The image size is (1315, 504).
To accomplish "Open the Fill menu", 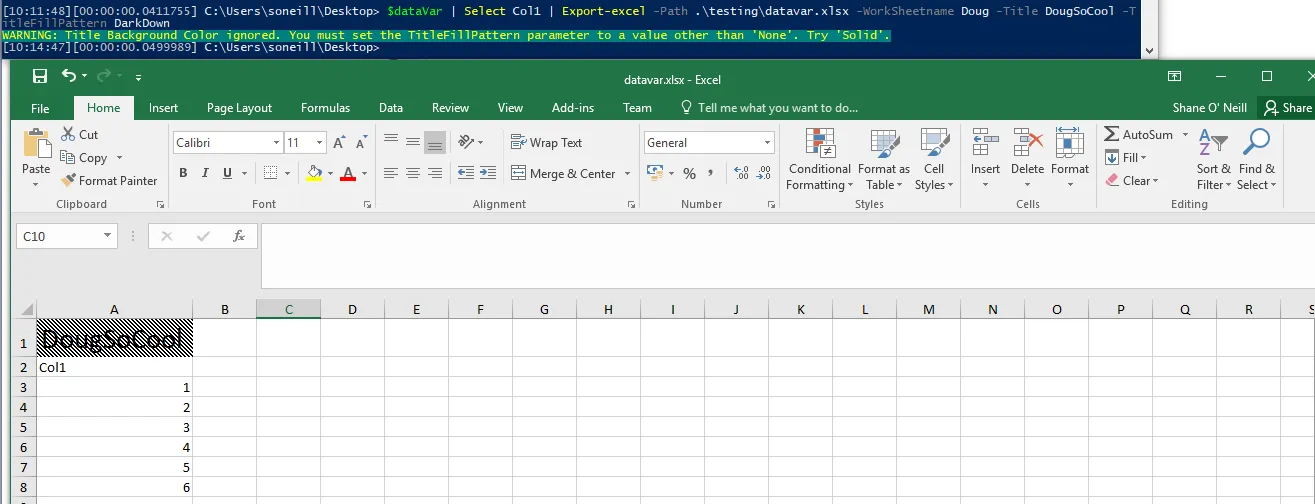I will (x=1127, y=157).
